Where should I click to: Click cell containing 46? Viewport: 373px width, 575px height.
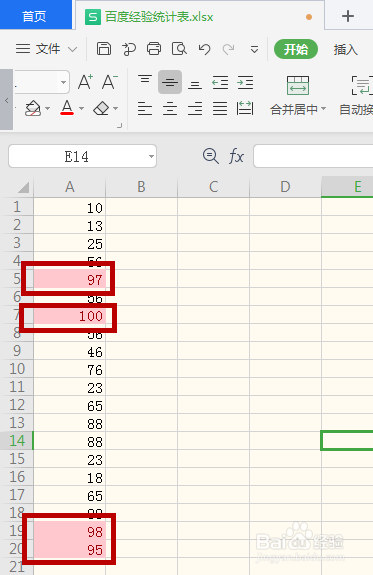pos(70,352)
